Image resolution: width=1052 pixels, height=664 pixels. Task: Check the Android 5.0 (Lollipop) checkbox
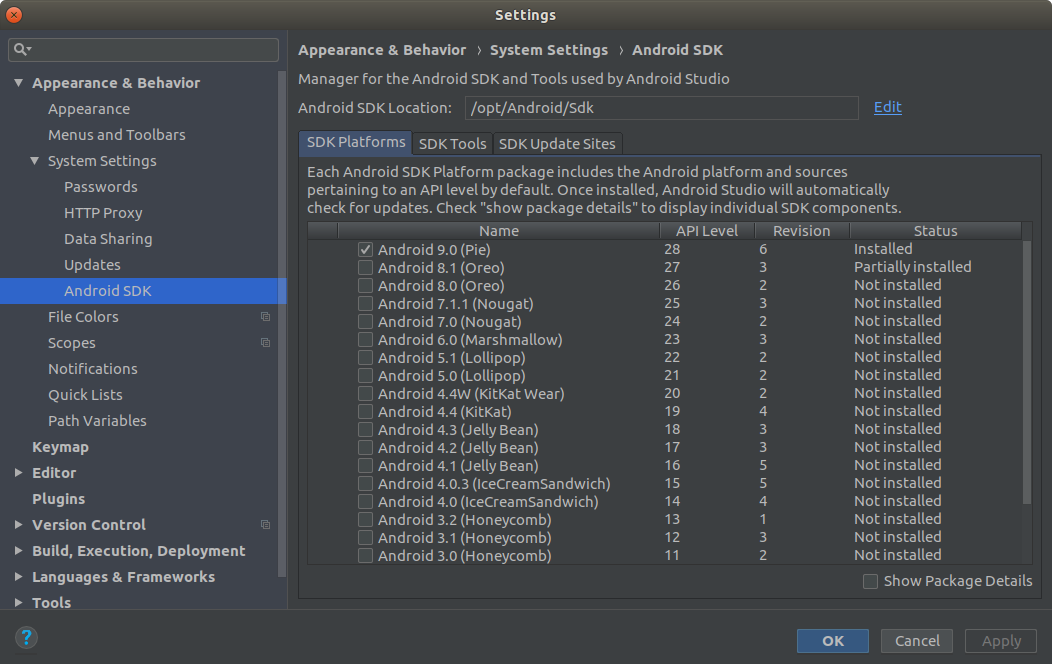click(x=365, y=376)
